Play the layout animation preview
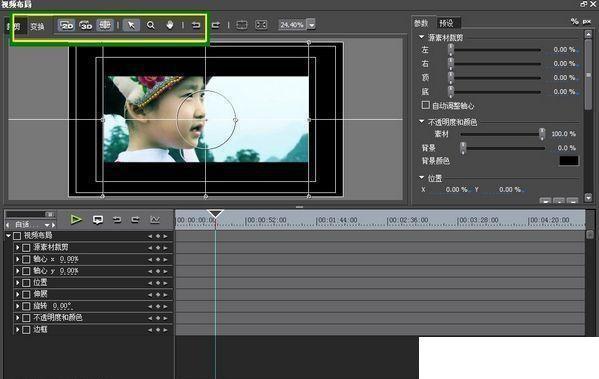Screen dimensions: 599x379 click(76, 219)
